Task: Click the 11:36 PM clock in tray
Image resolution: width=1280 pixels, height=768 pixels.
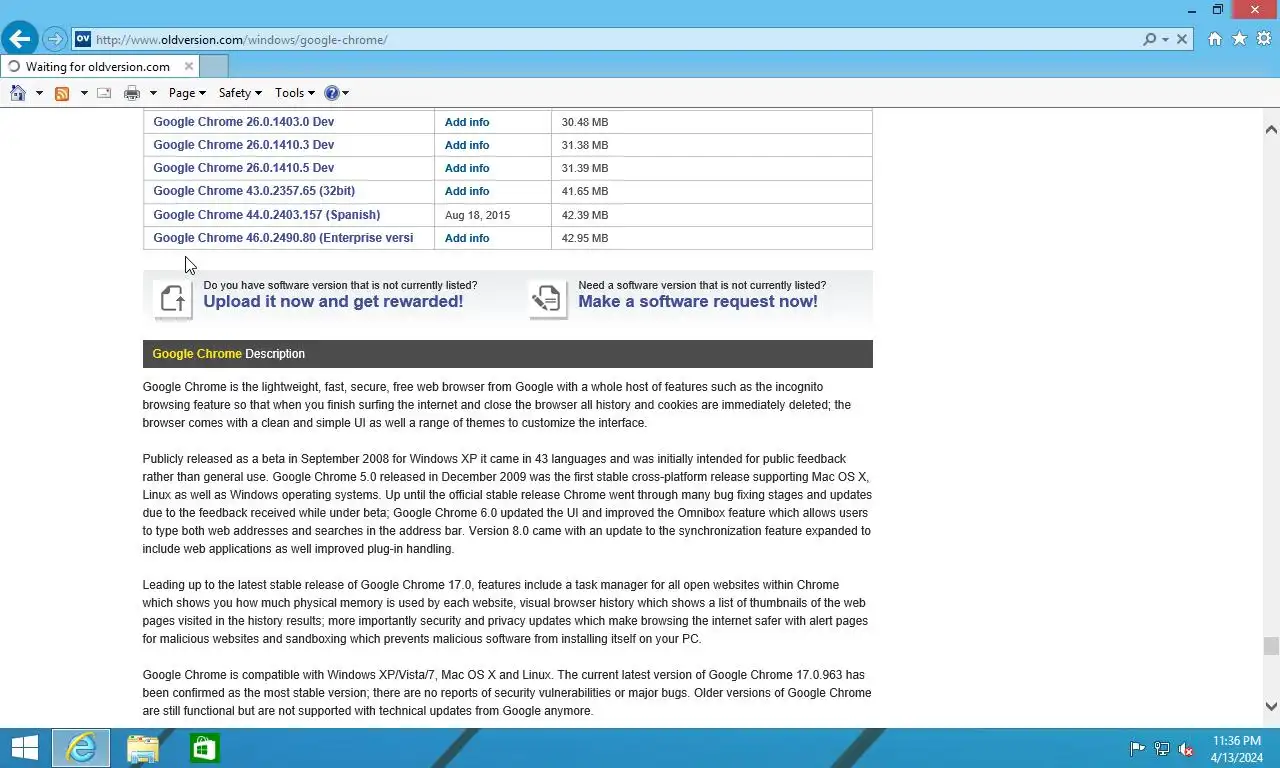Action: point(1236,741)
